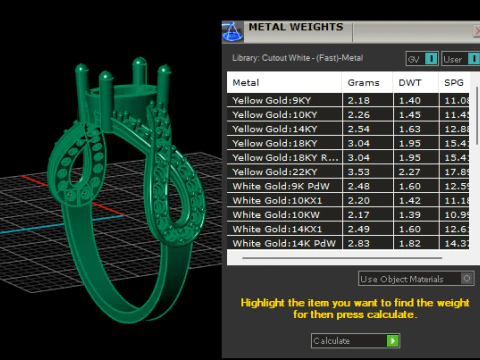Click the 2.27 DWT value
Viewport: 480px width, 360px height.
pyautogui.click(x=410, y=172)
